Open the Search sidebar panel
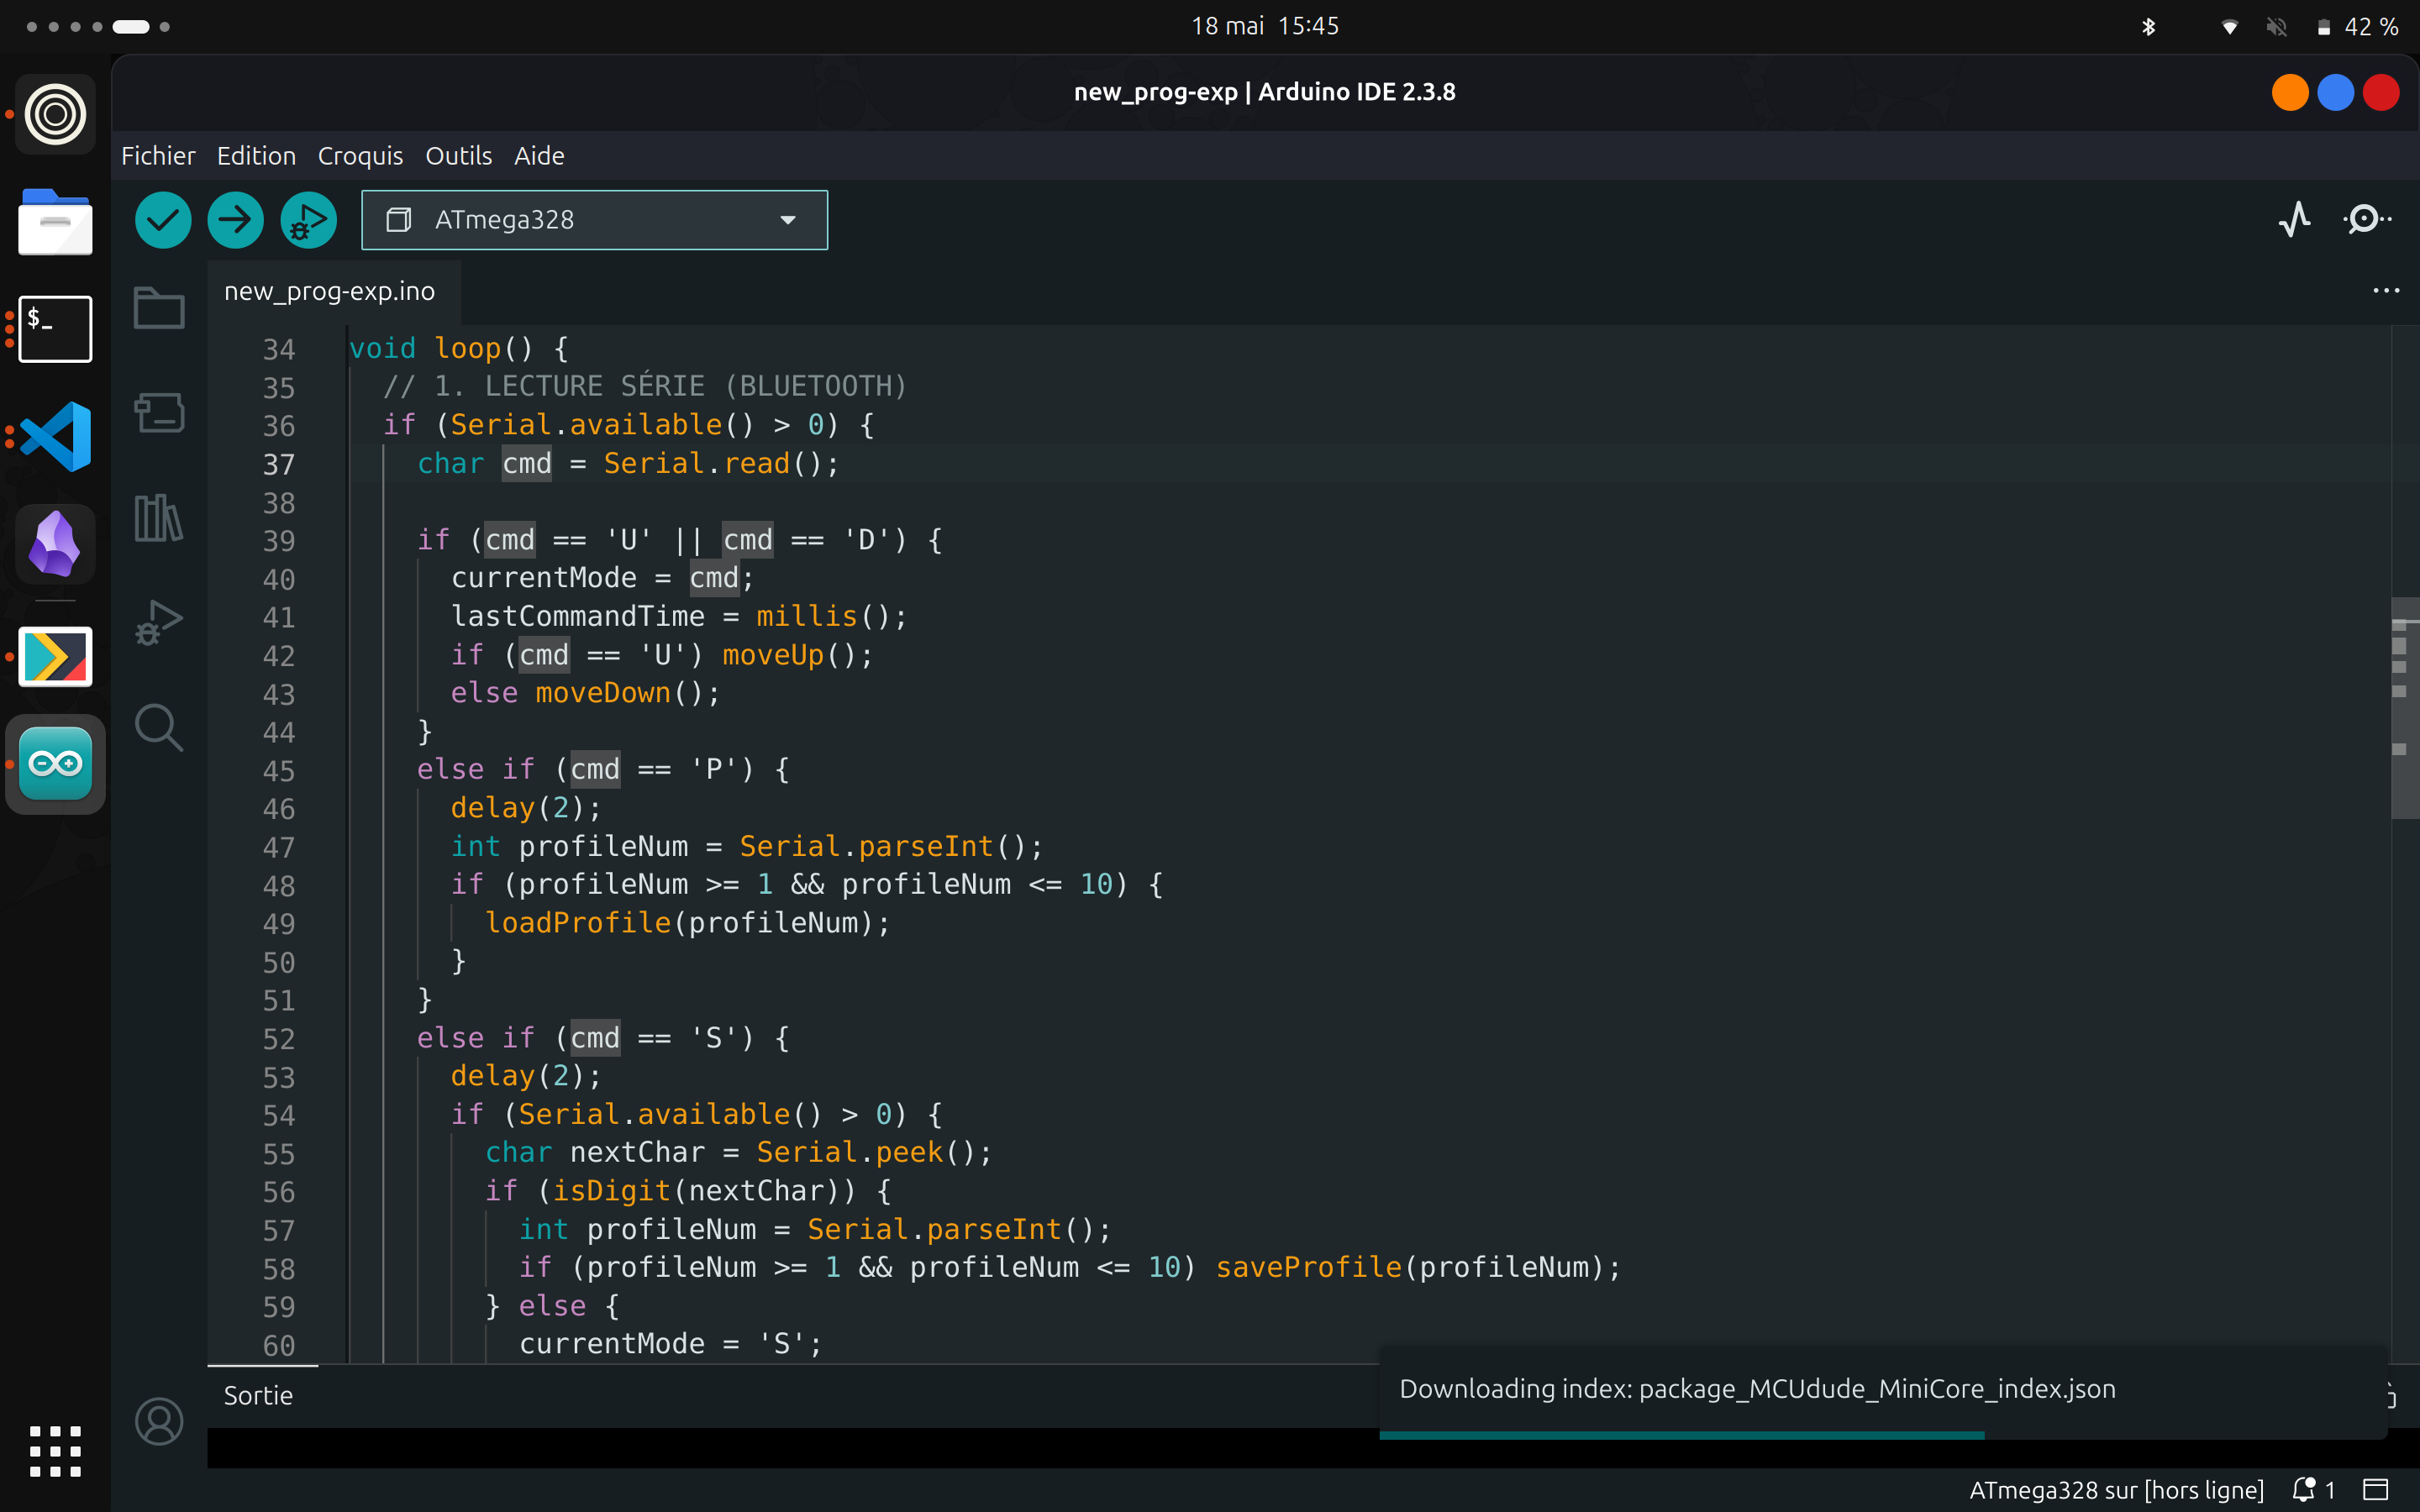The height and width of the screenshot is (1512, 2420). 159,727
